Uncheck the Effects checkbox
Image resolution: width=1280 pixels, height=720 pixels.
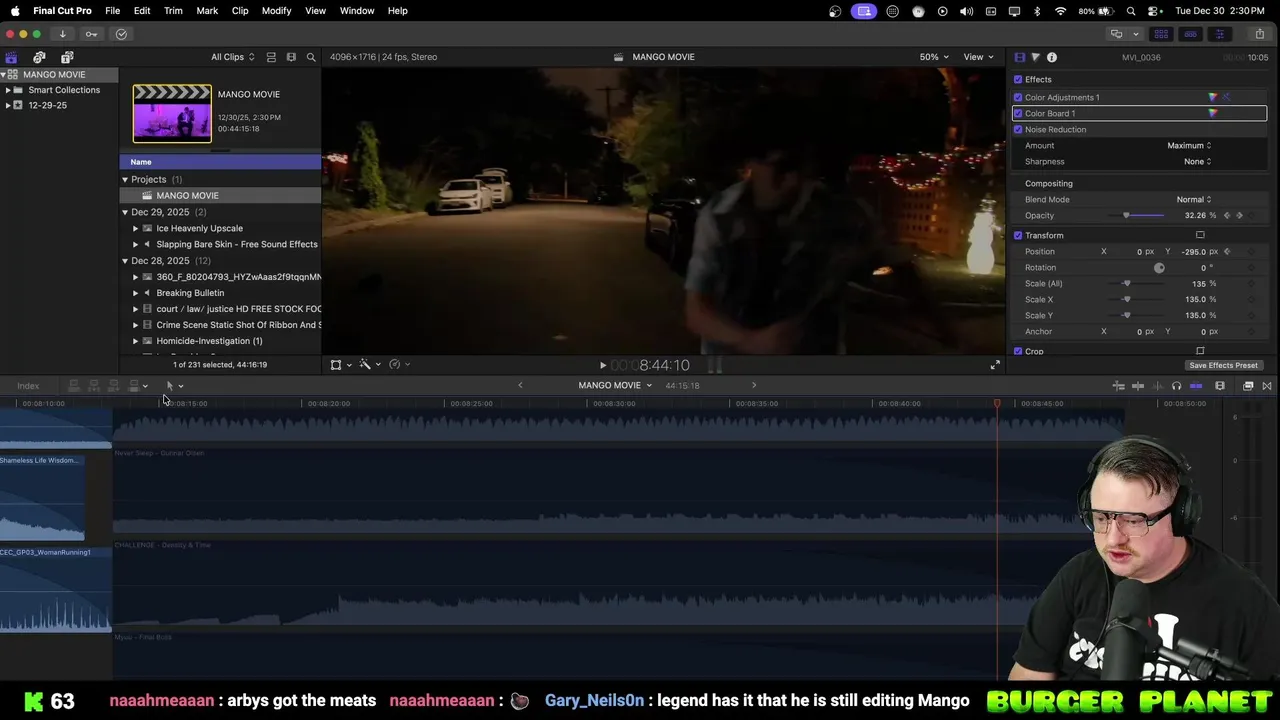(1018, 79)
